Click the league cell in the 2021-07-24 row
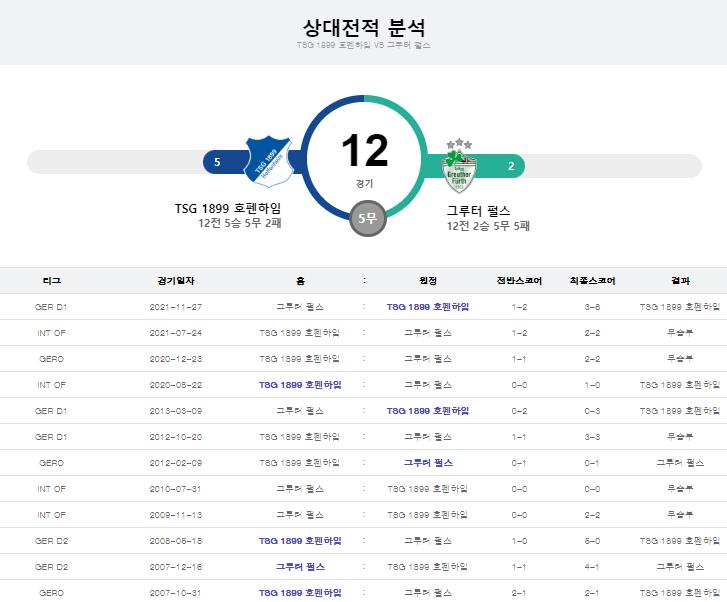This screenshot has height=602, width=727. coord(51,333)
